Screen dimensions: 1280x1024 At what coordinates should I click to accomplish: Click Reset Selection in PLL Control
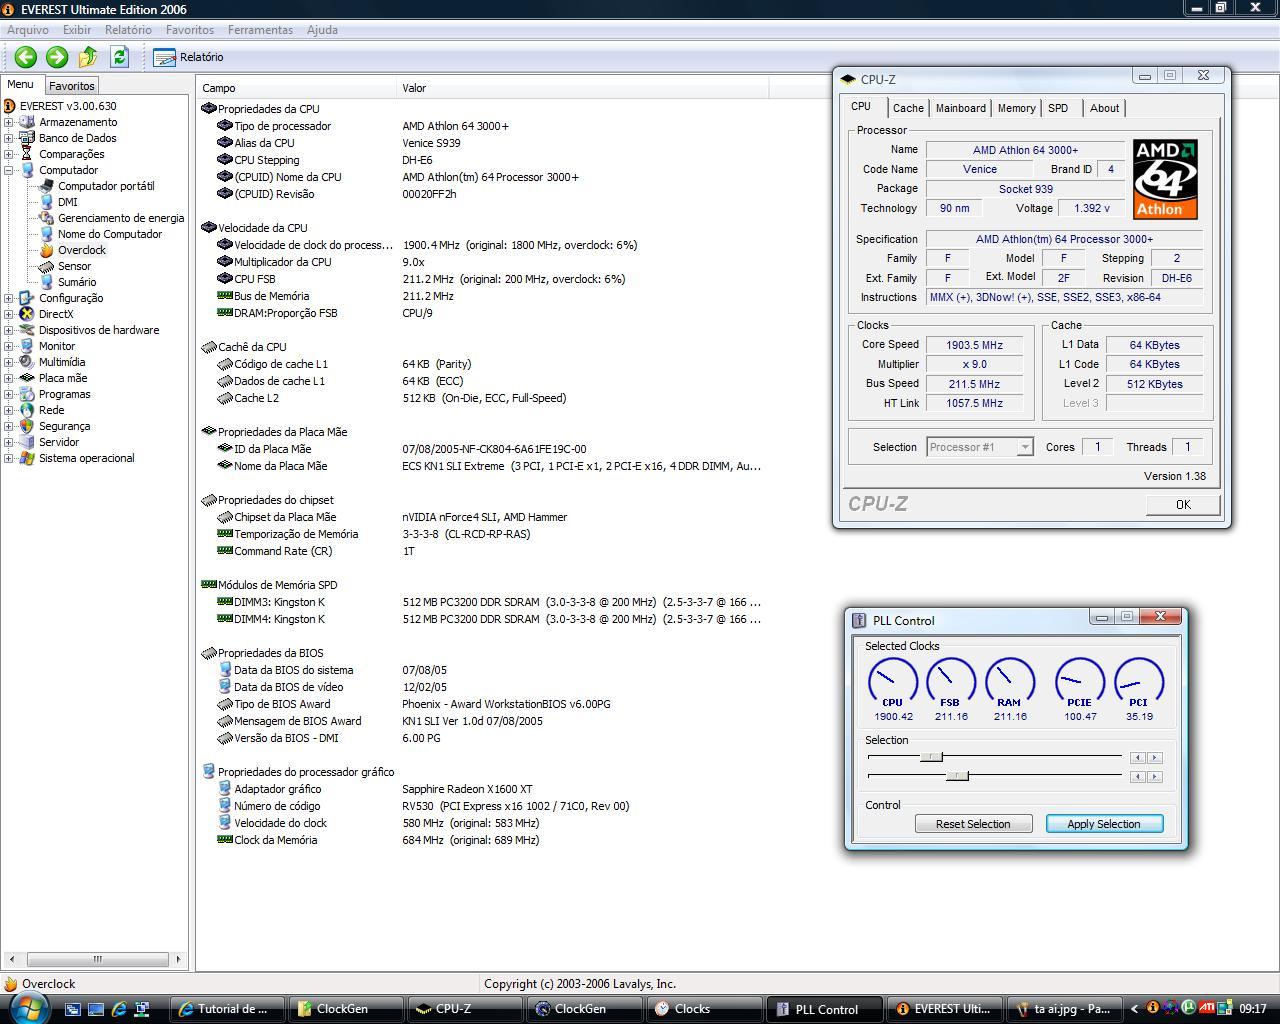point(973,824)
